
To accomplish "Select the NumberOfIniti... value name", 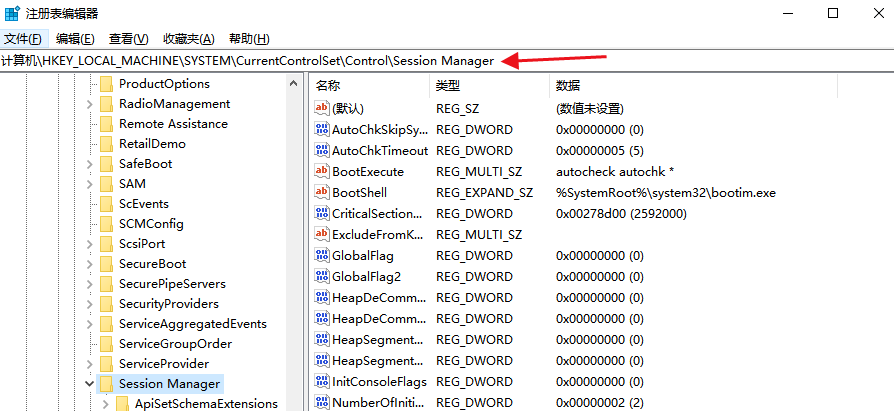I will point(379,402).
